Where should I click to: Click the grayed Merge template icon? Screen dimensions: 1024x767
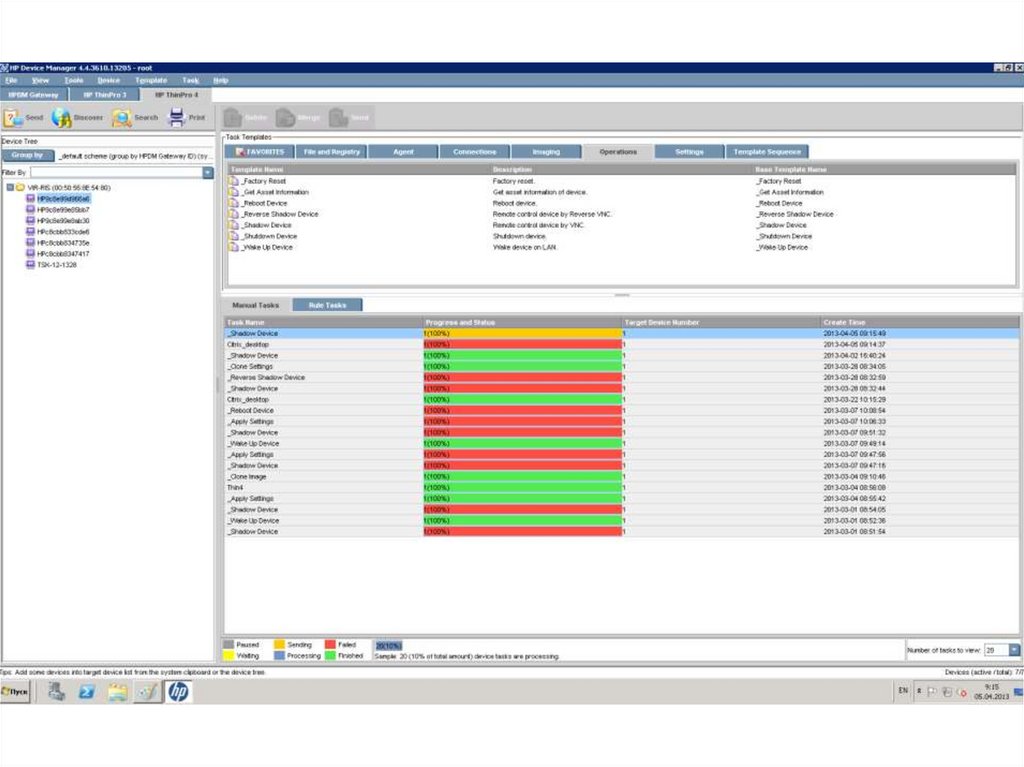click(285, 118)
